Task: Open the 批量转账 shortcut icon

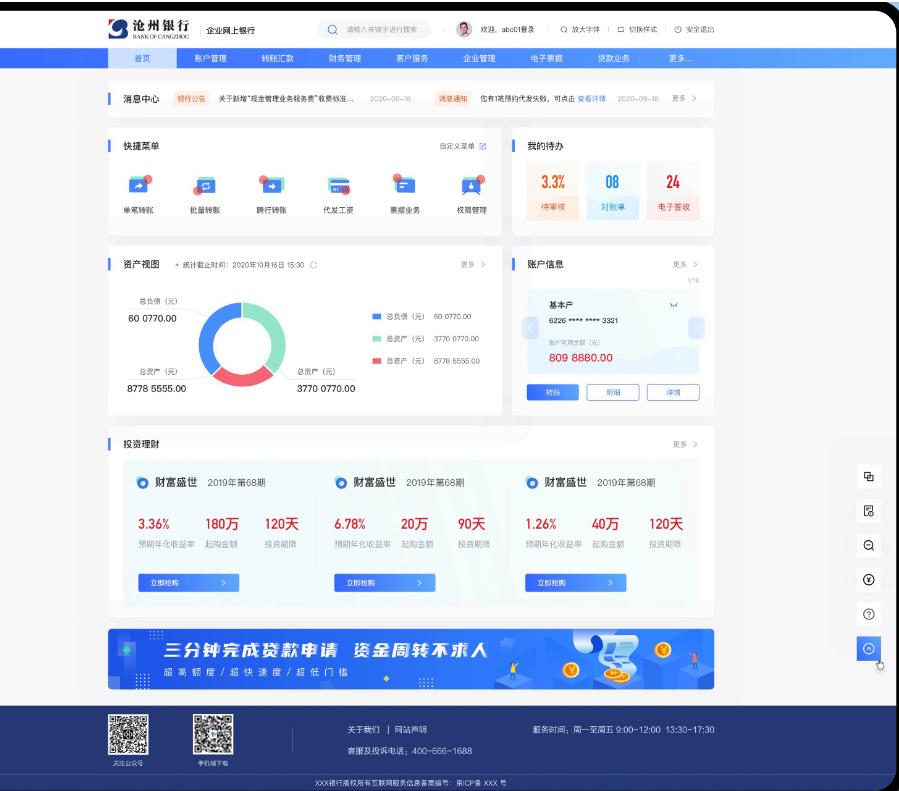Action: 205,186
